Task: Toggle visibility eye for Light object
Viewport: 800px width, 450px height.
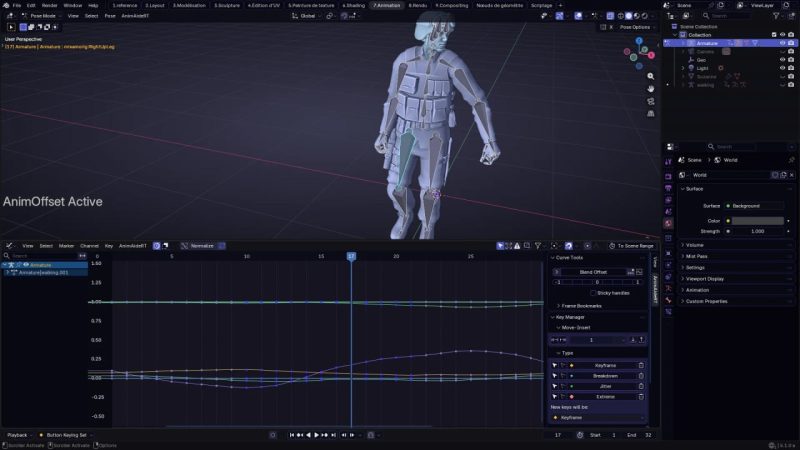Action: (x=782, y=68)
